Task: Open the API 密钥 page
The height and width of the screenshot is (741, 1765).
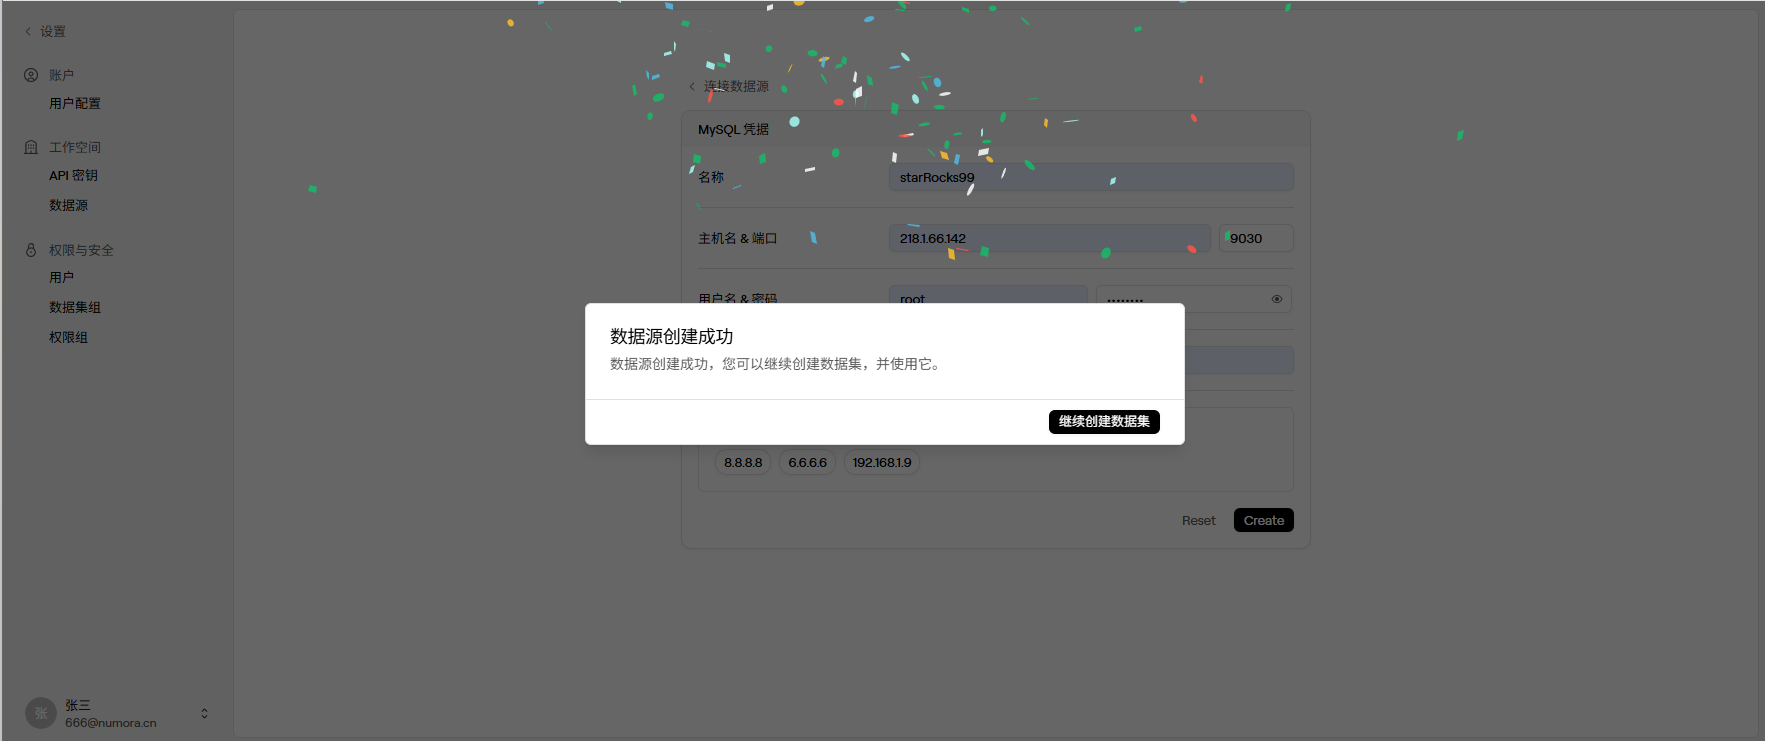Action: (74, 176)
